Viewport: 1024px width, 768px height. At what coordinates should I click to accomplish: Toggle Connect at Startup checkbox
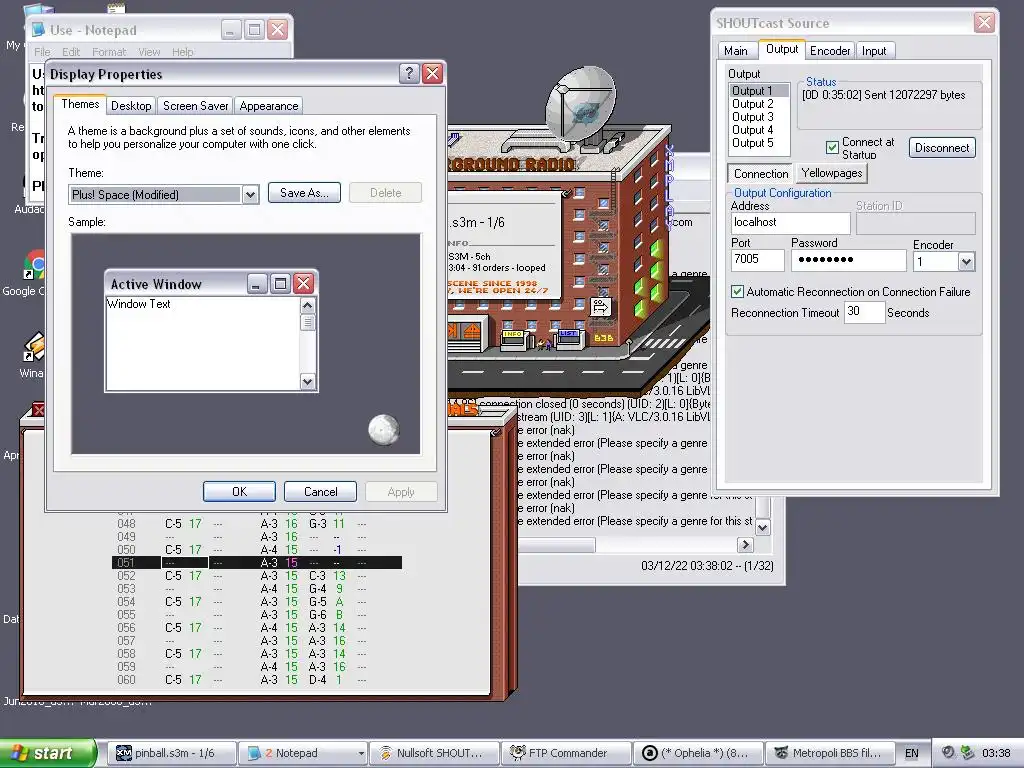[832, 148]
